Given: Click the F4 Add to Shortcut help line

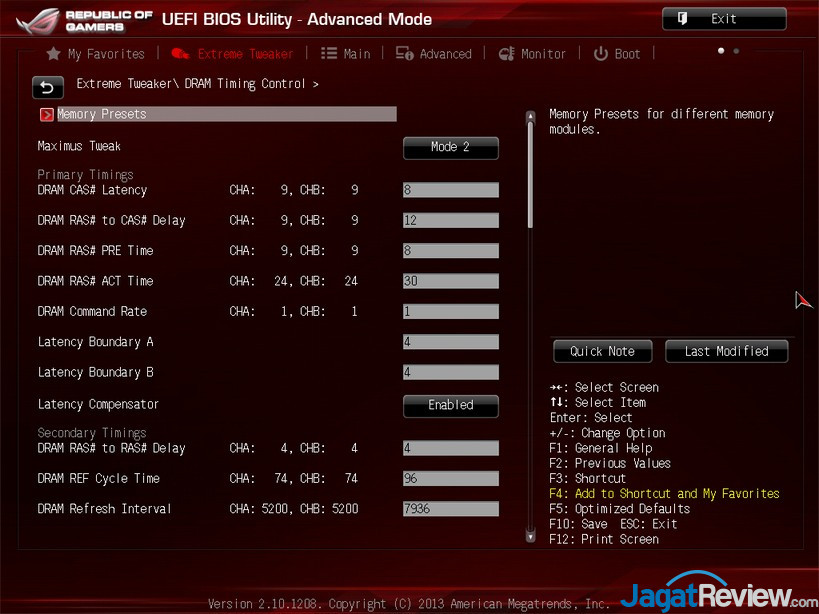Looking at the screenshot, I should pyautogui.click(x=664, y=494).
